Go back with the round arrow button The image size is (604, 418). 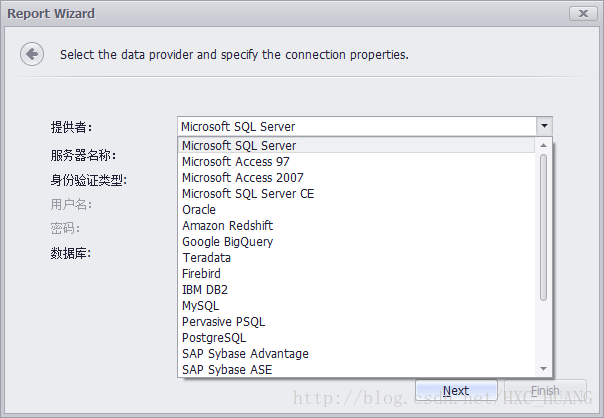(x=32, y=54)
